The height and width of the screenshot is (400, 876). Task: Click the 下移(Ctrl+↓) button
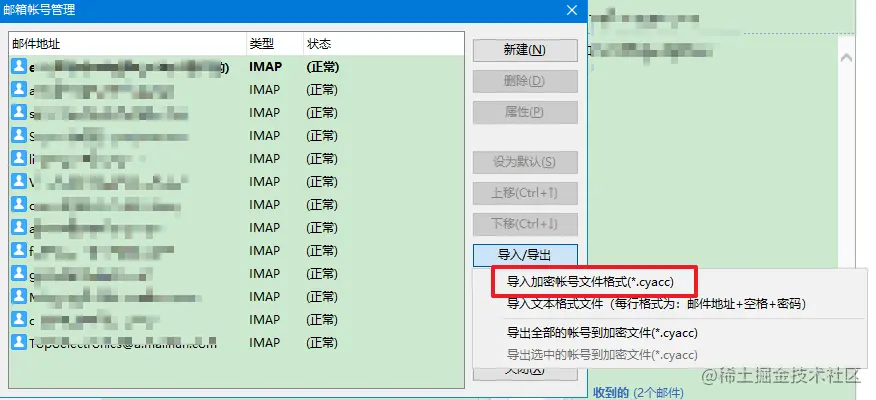(x=525, y=224)
